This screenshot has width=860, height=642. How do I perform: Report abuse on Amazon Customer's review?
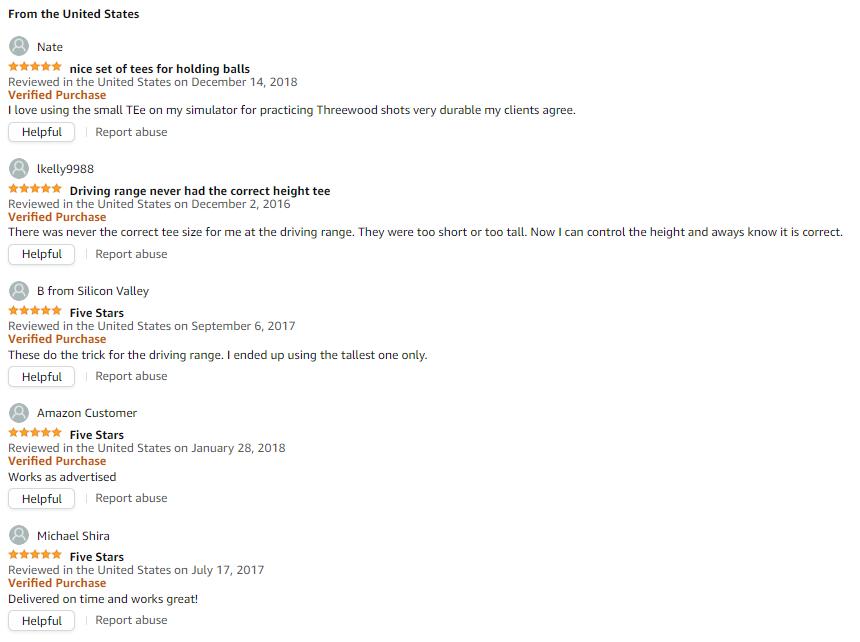point(131,498)
